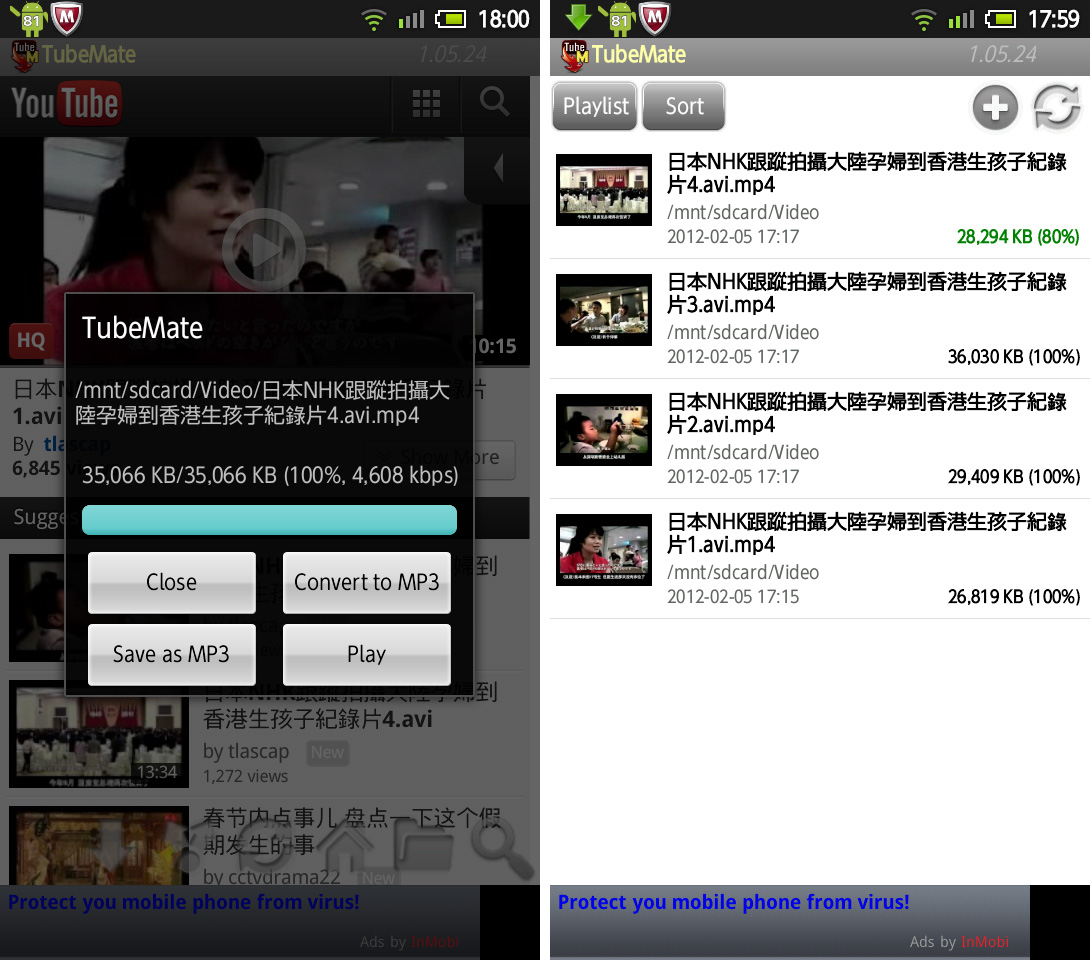The height and width of the screenshot is (960, 1090).
Task: Open the Playlist tab
Action: [x=596, y=106]
